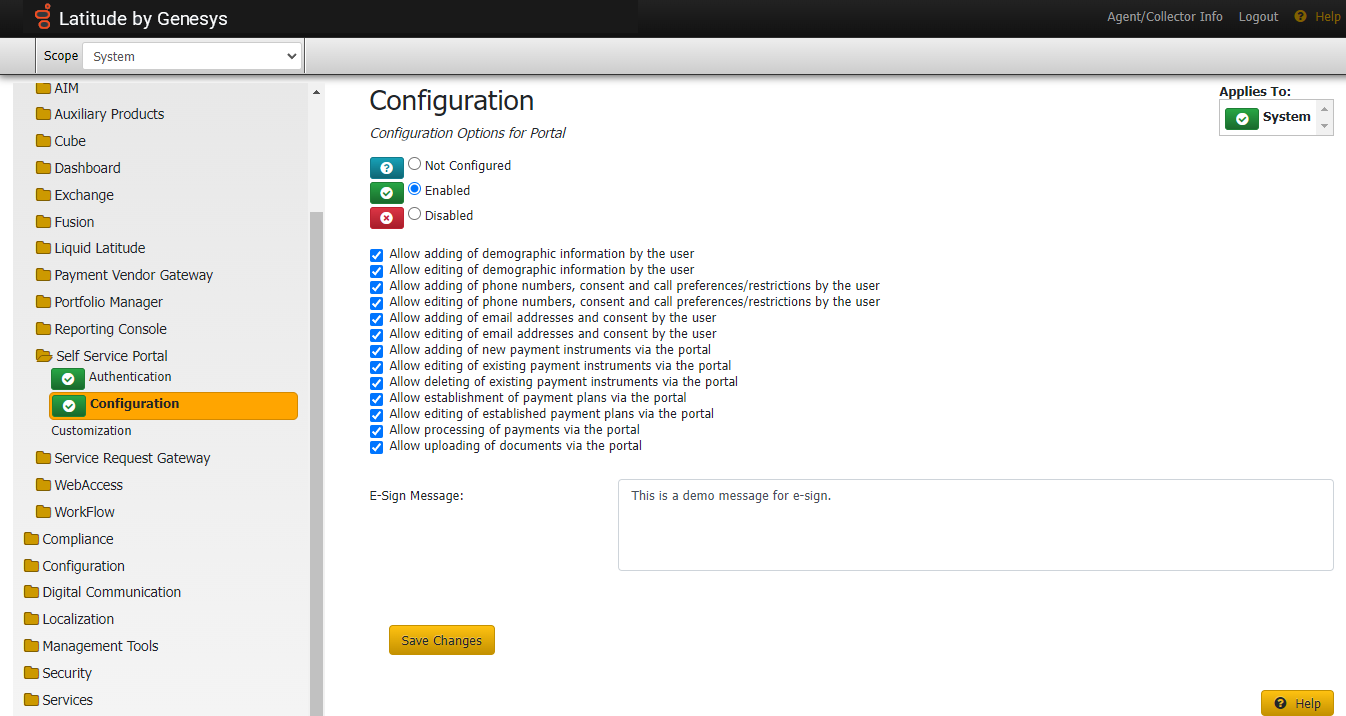The image size is (1346, 716).
Task: Click the blue question mark Not Configured icon
Action: point(386,168)
